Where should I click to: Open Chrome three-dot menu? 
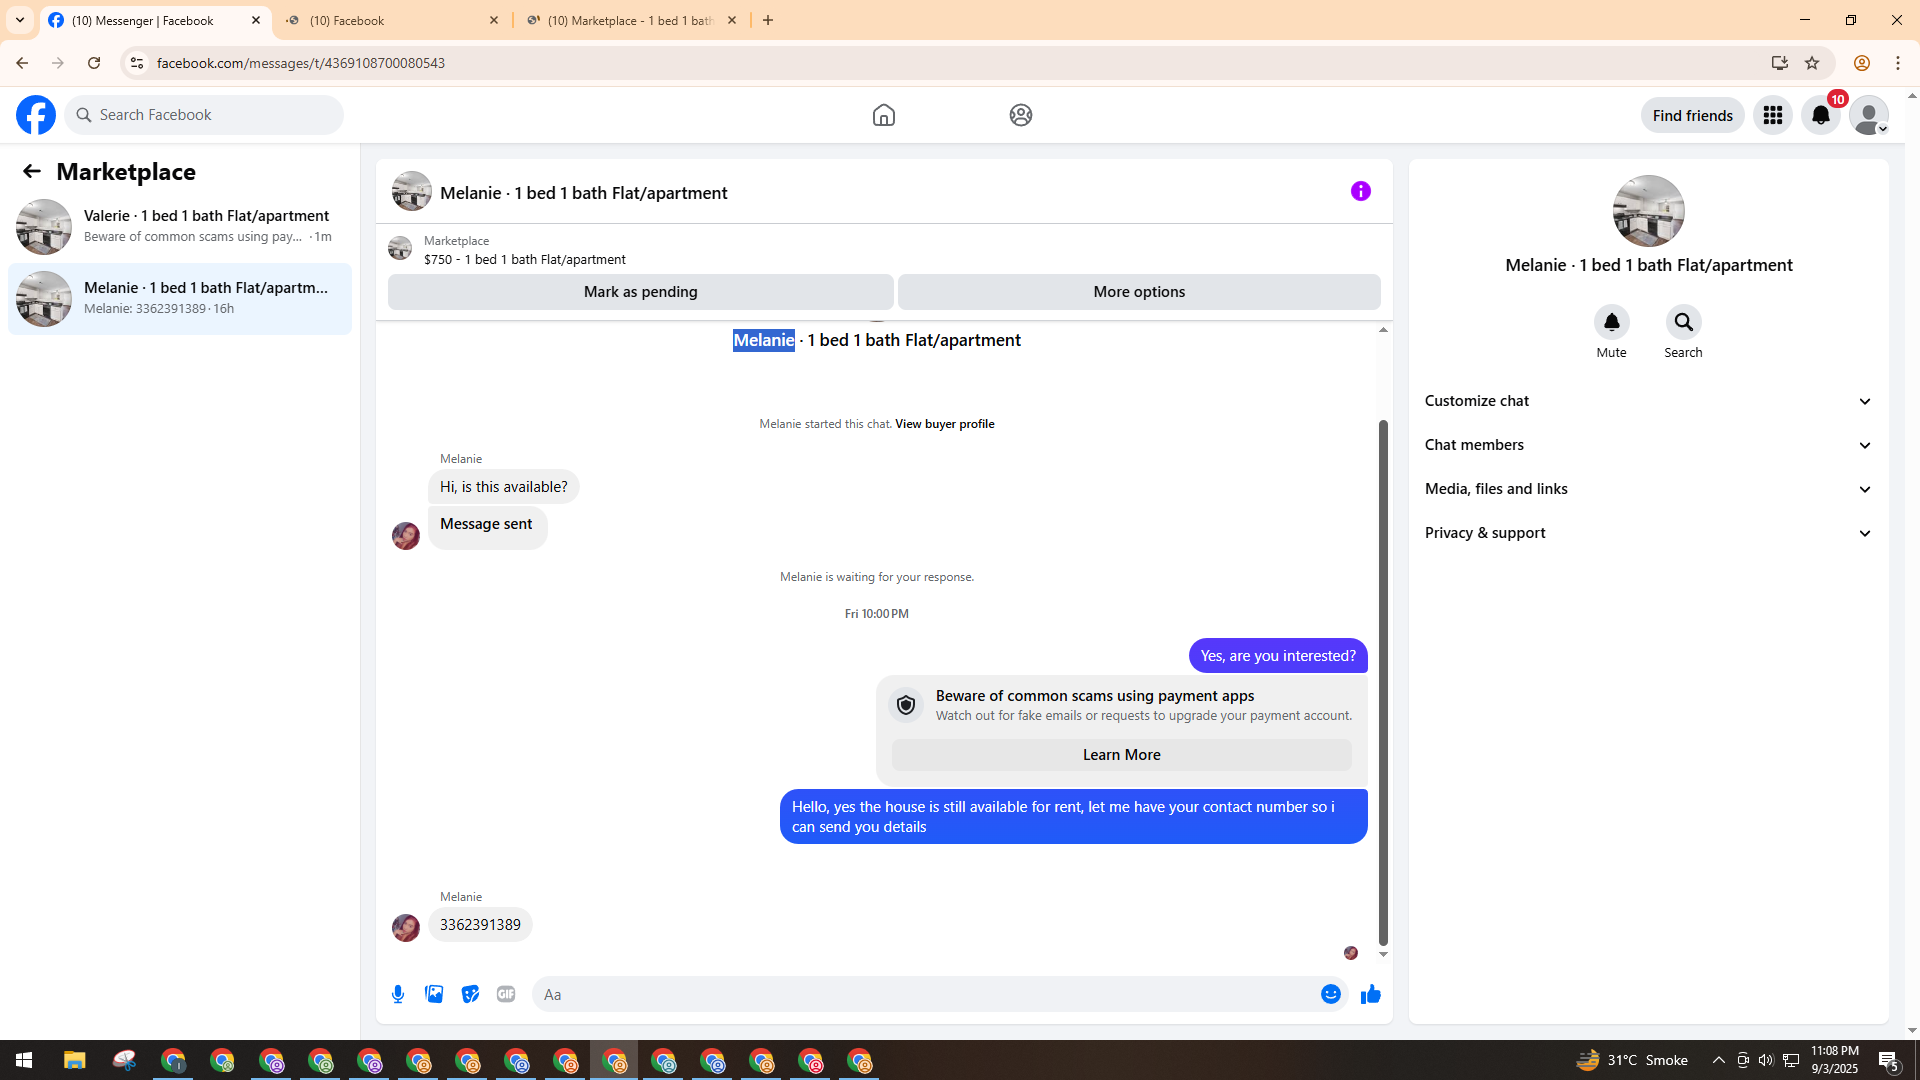[1898, 63]
